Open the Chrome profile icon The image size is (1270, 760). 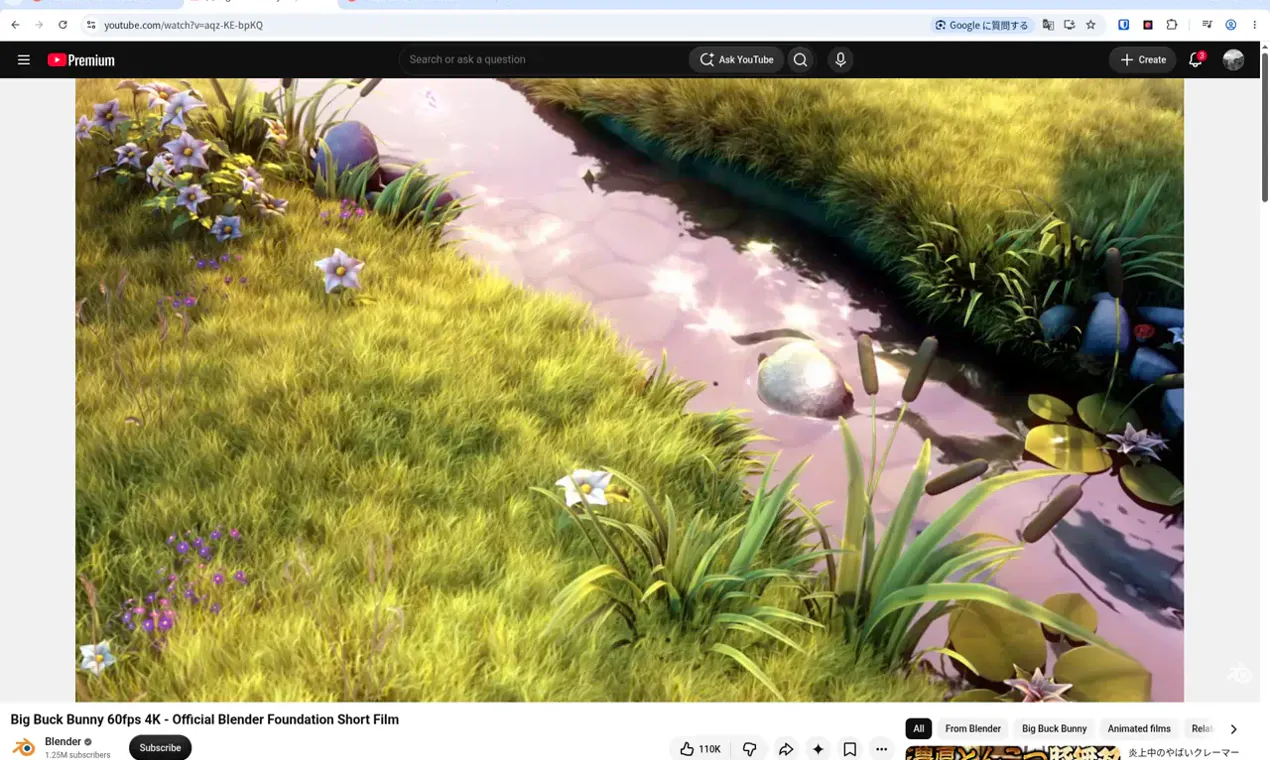click(x=1231, y=25)
